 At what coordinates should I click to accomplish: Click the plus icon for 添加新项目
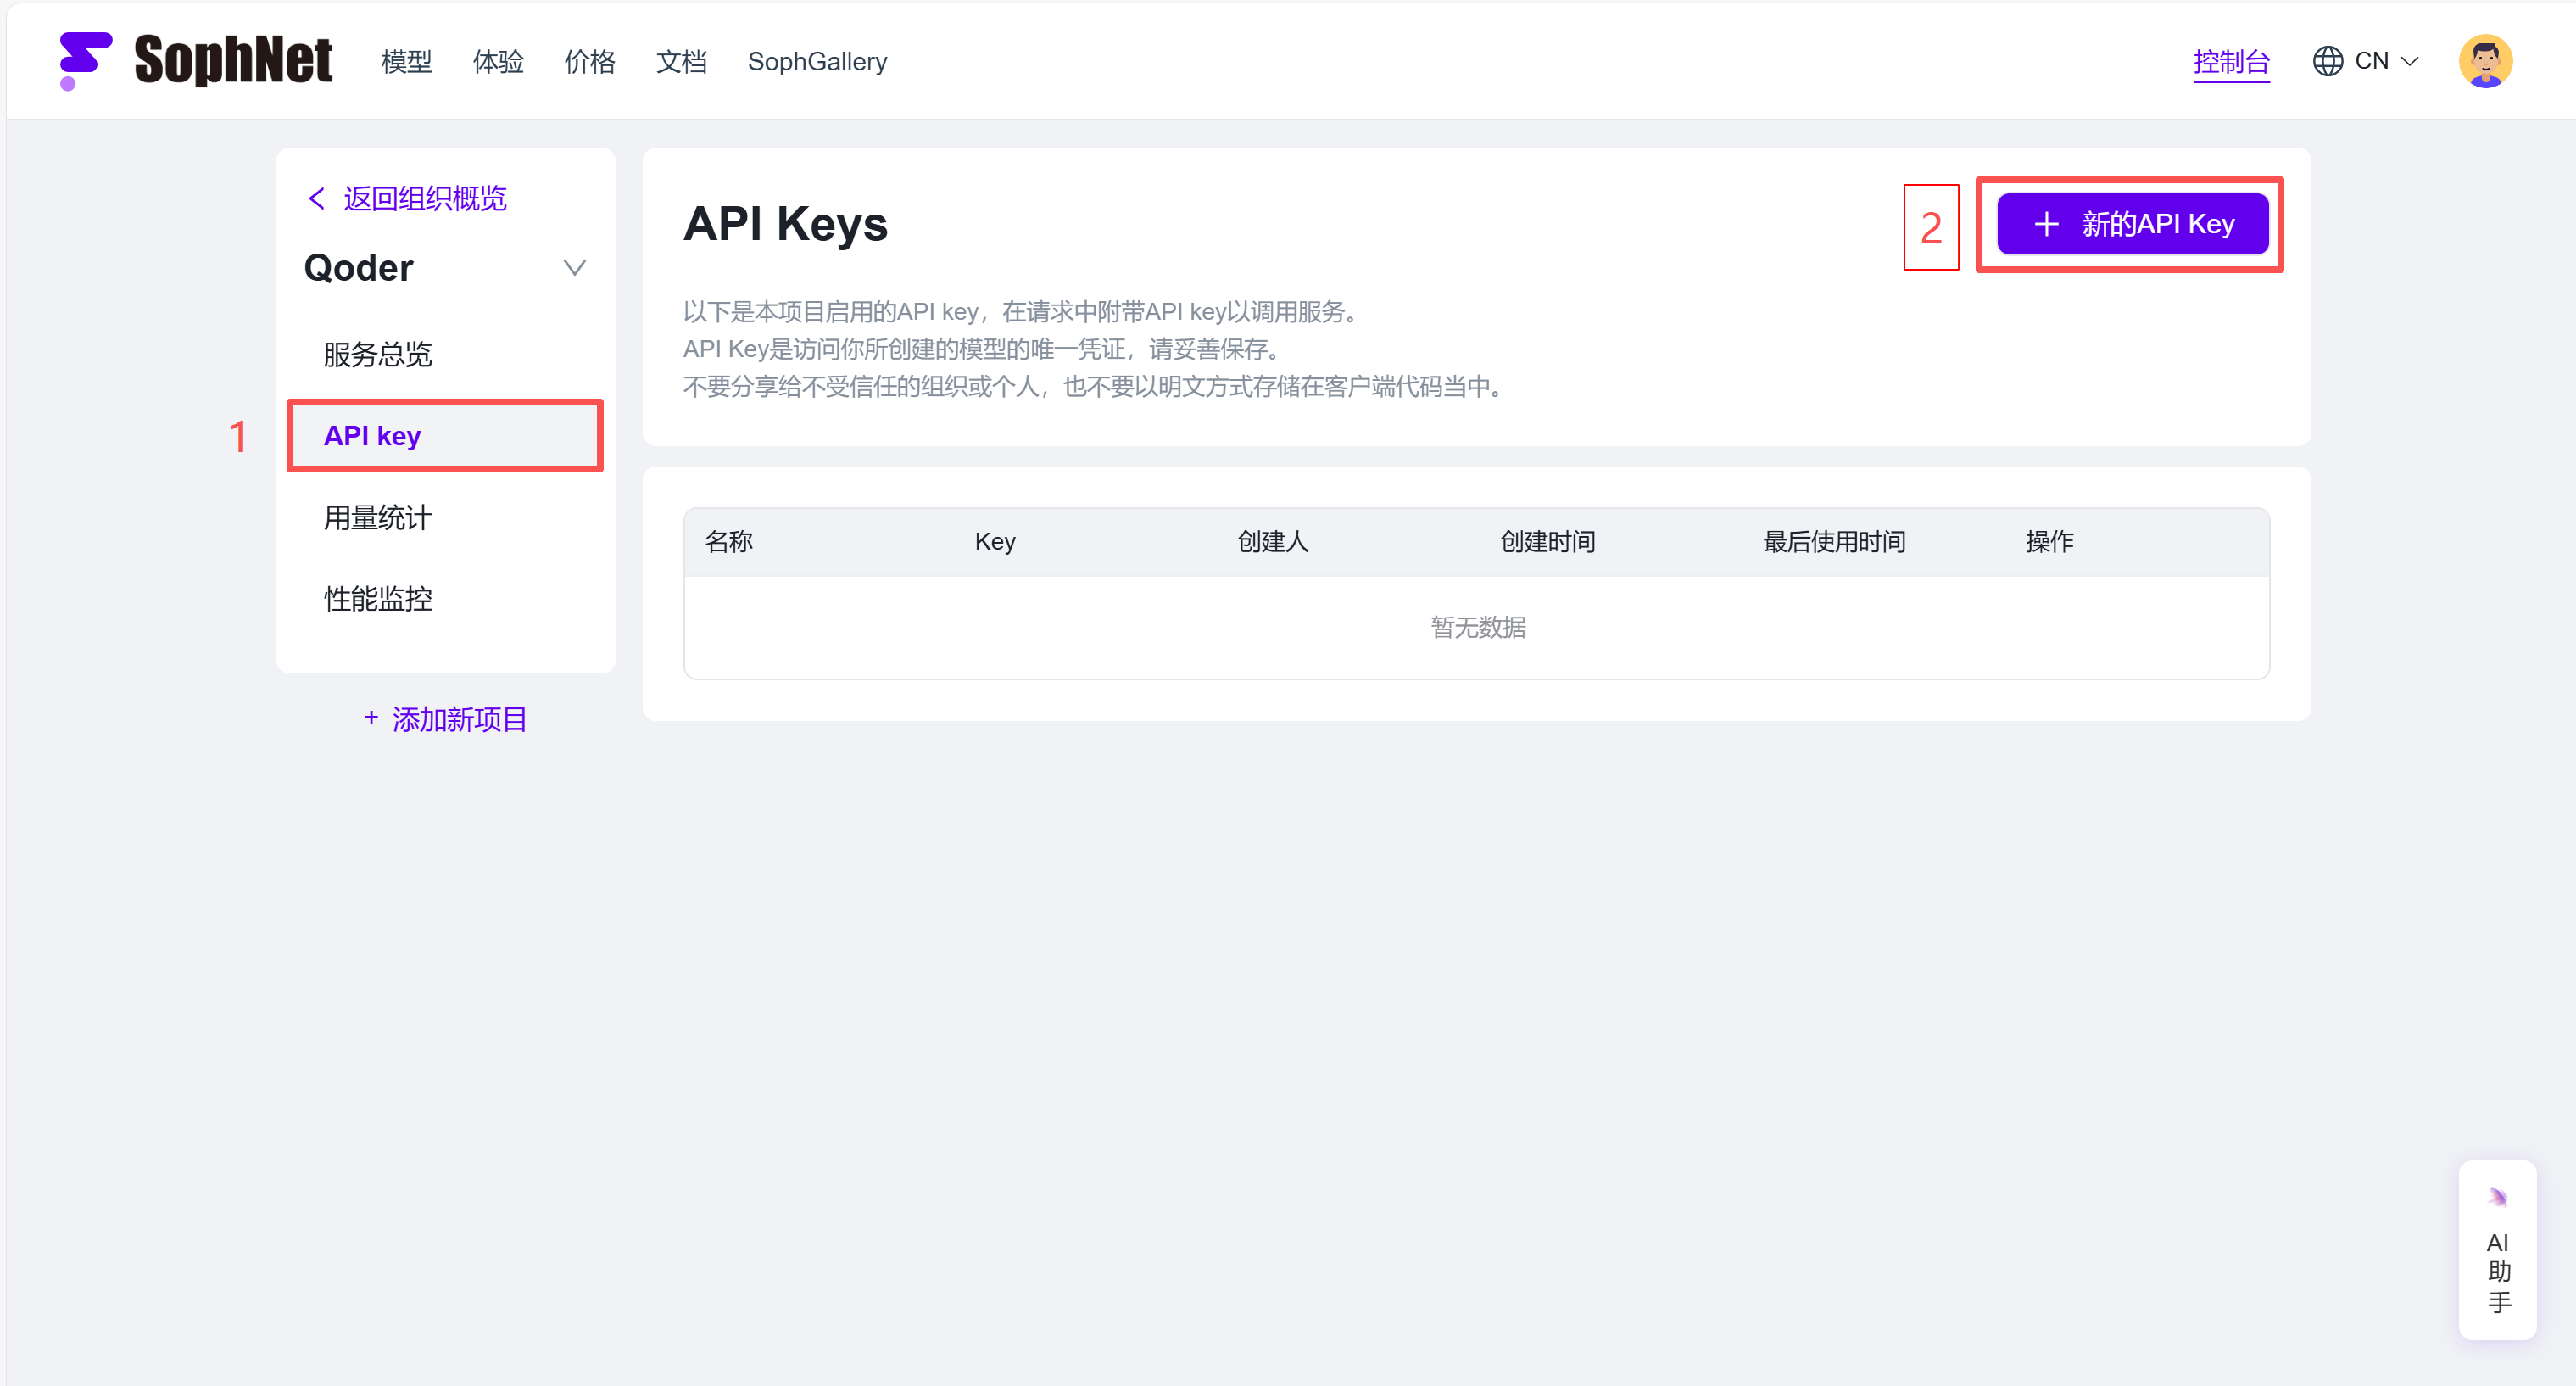point(371,718)
